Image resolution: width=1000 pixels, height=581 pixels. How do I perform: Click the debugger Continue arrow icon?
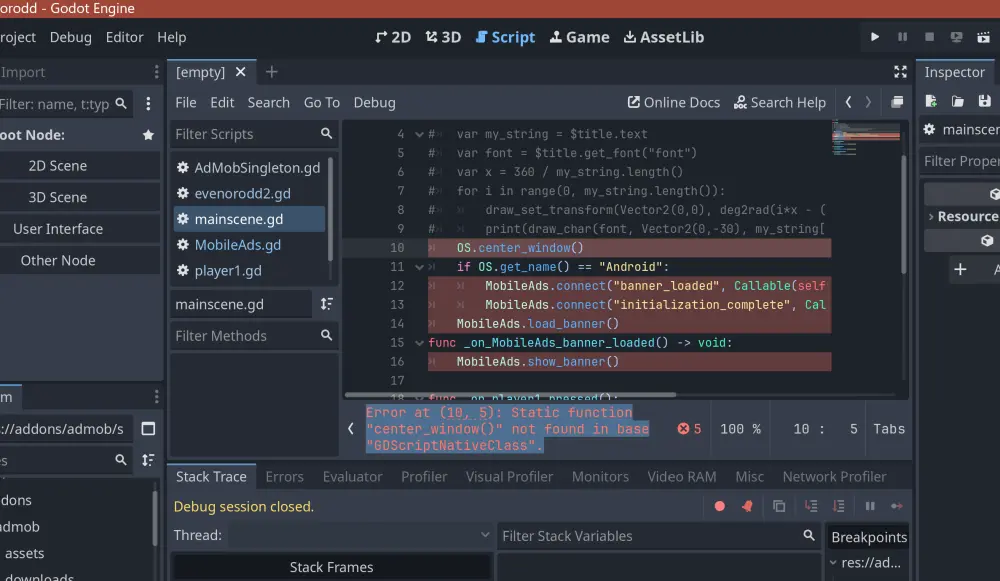click(897, 506)
